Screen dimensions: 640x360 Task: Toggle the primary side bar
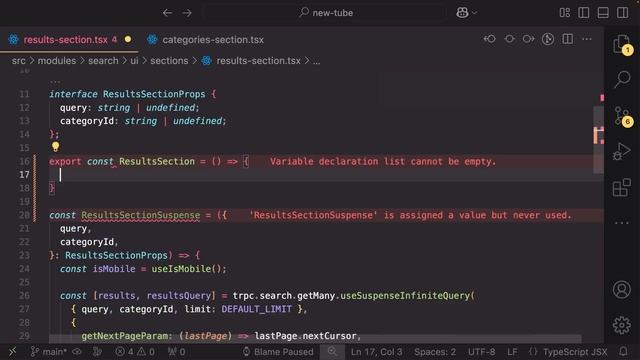pyautogui.click(x=584, y=13)
